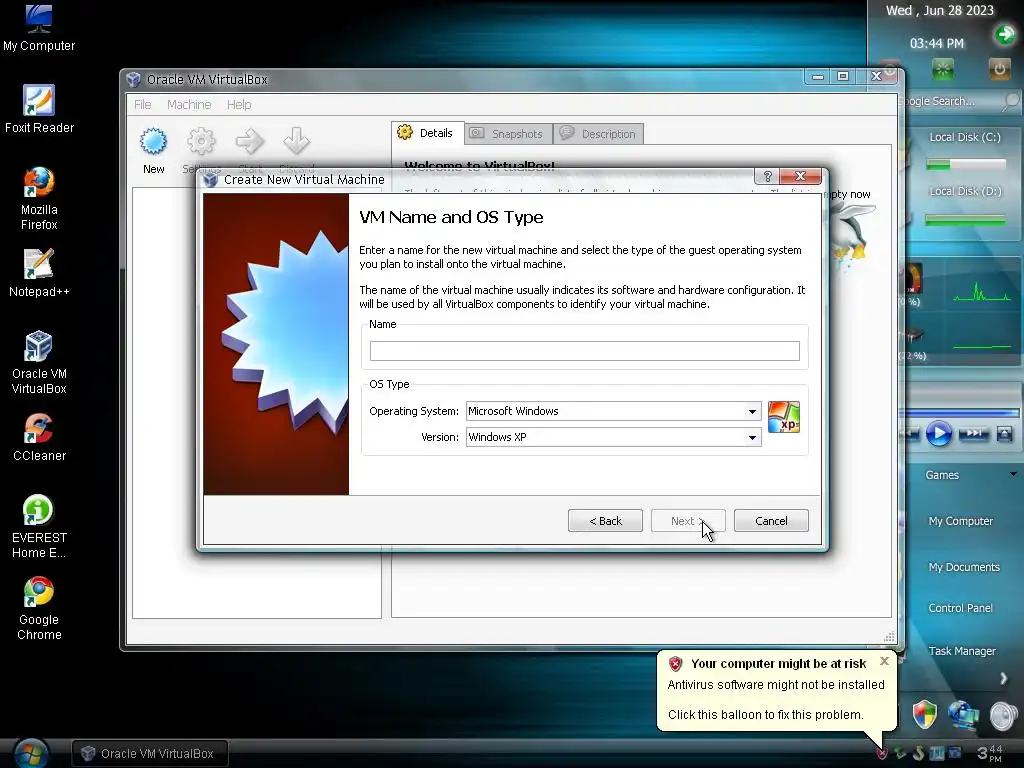Click the Windows XP OS type icon
Viewport: 1024px width, 768px height.
[784, 417]
